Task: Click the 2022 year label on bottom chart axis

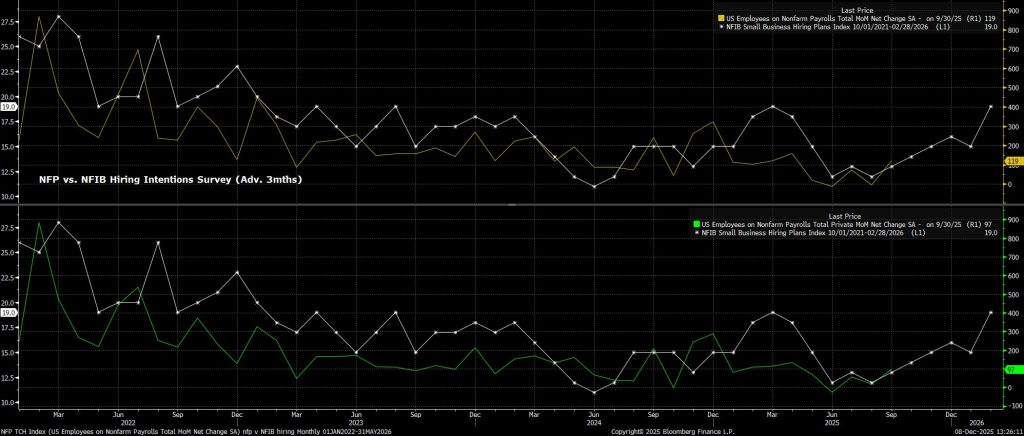Action: pos(120,421)
